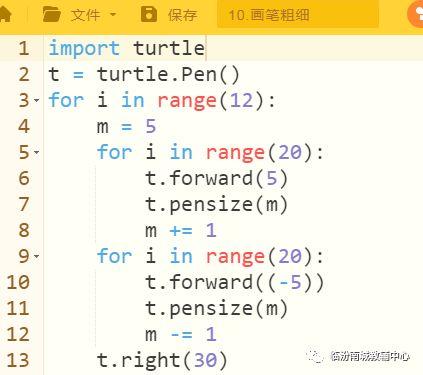The image size is (423, 375).
Task: Click 't.pensize(m)' on line 11
Action: tap(216, 309)
